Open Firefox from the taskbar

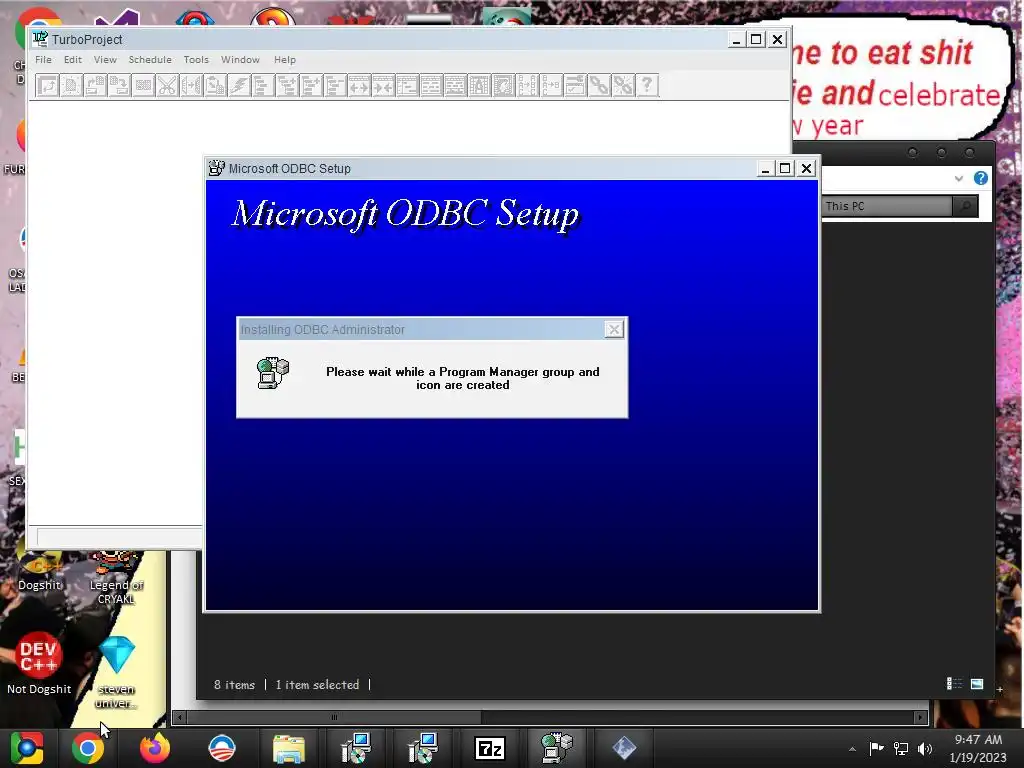(x=155, y=748)
